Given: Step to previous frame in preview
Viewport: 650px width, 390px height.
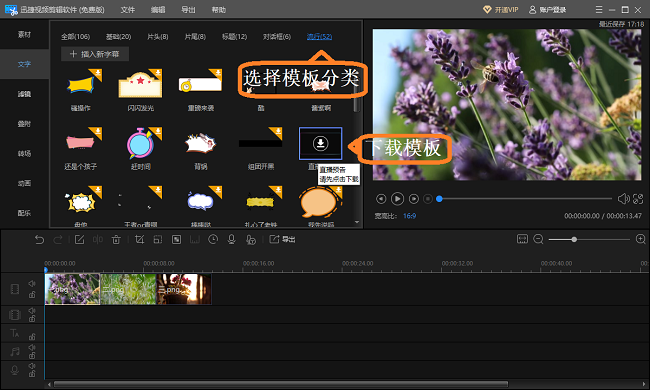Looking at the screenshot, I should (381, 199).
